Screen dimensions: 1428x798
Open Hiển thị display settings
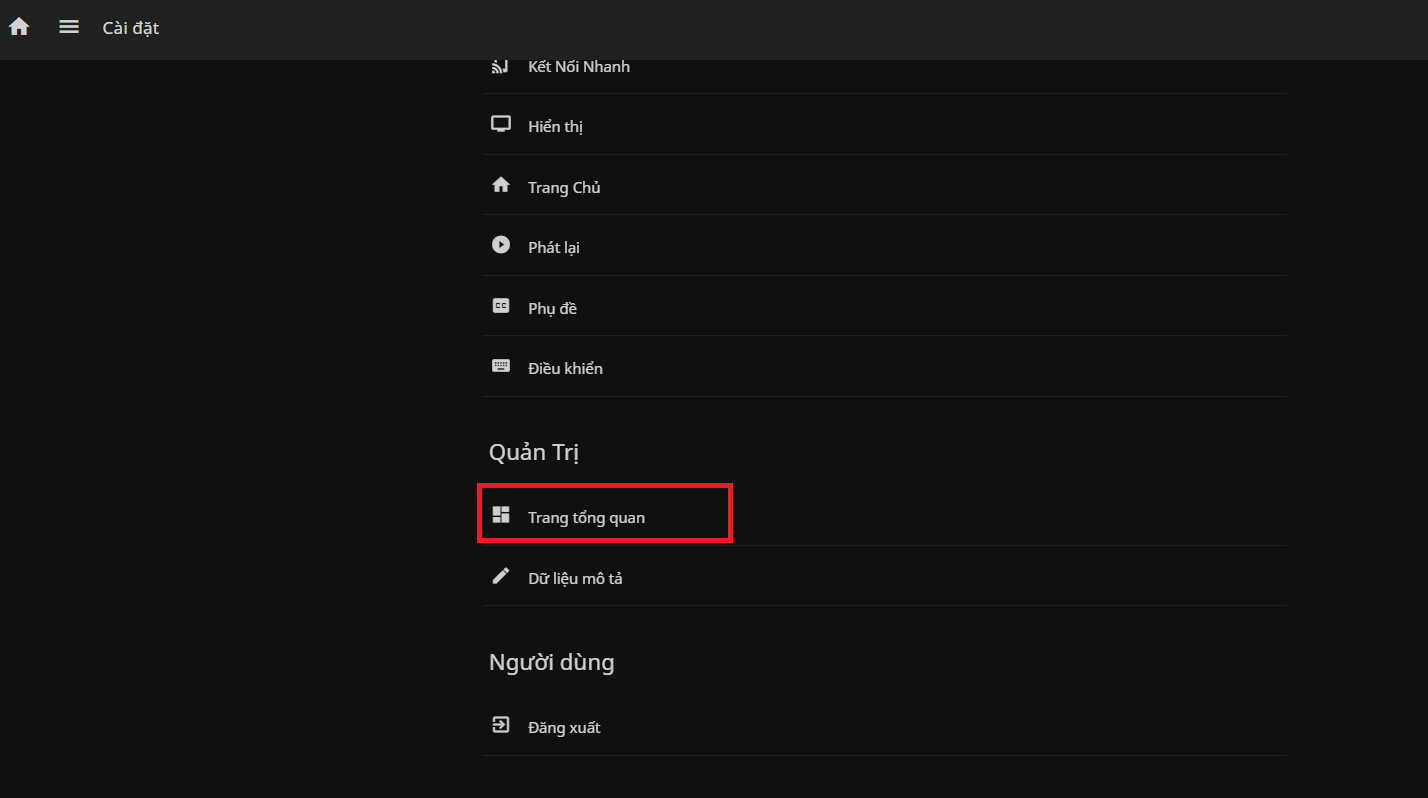pyautogui.click(x=885, y=125)
